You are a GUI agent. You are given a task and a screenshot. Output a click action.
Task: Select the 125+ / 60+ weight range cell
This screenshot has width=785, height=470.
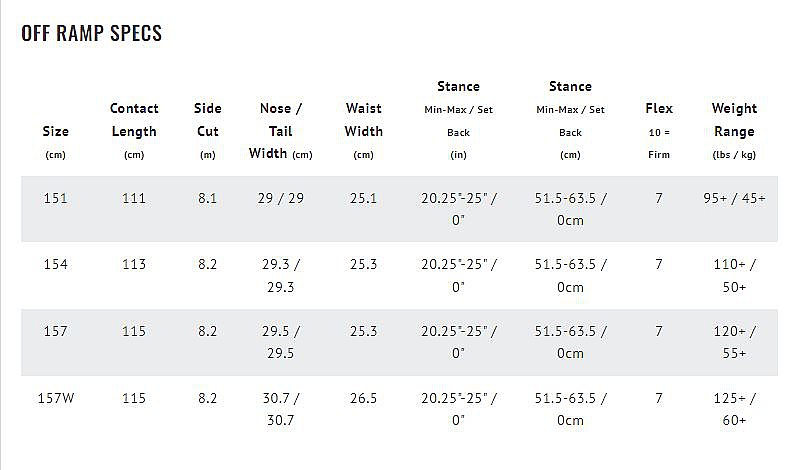(x=734, y=409)
